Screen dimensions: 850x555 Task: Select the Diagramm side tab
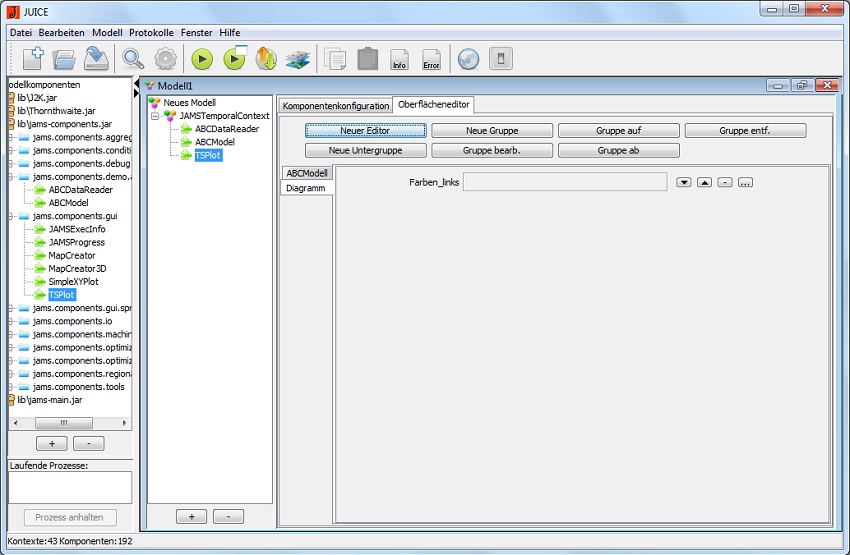(305, 188)
